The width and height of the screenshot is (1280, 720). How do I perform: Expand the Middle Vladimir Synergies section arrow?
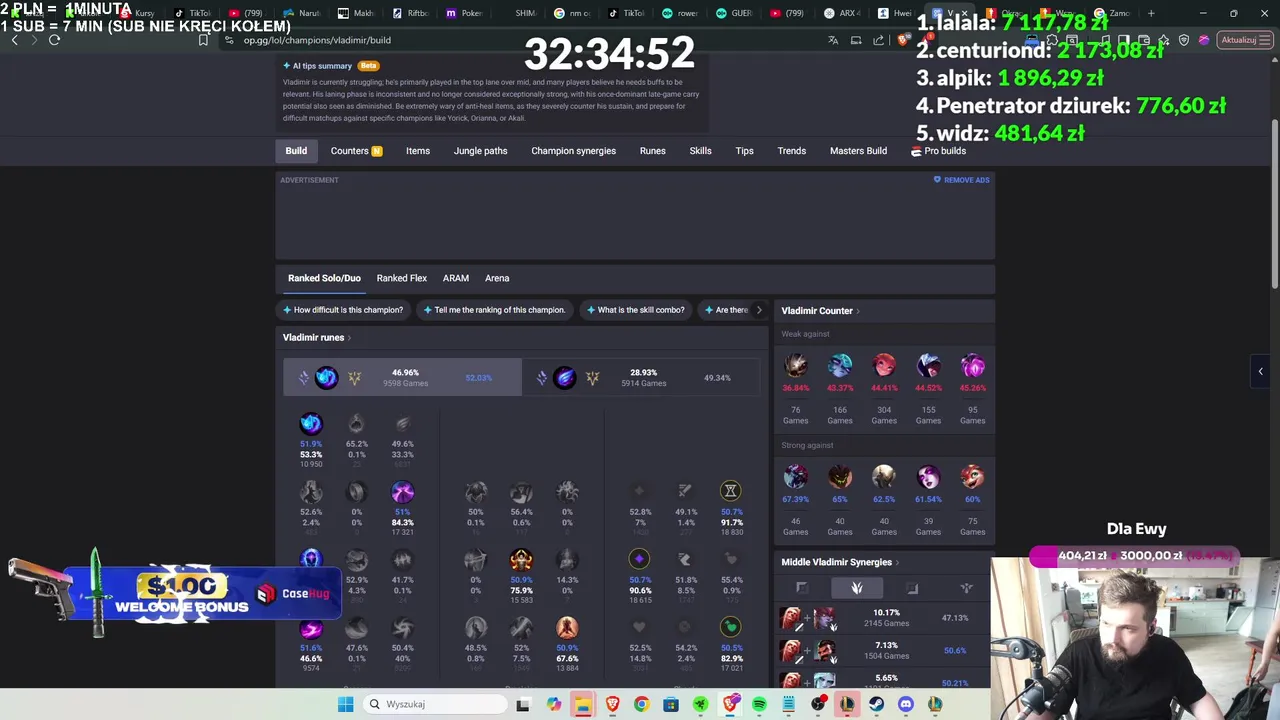click(x=897, y=562)
